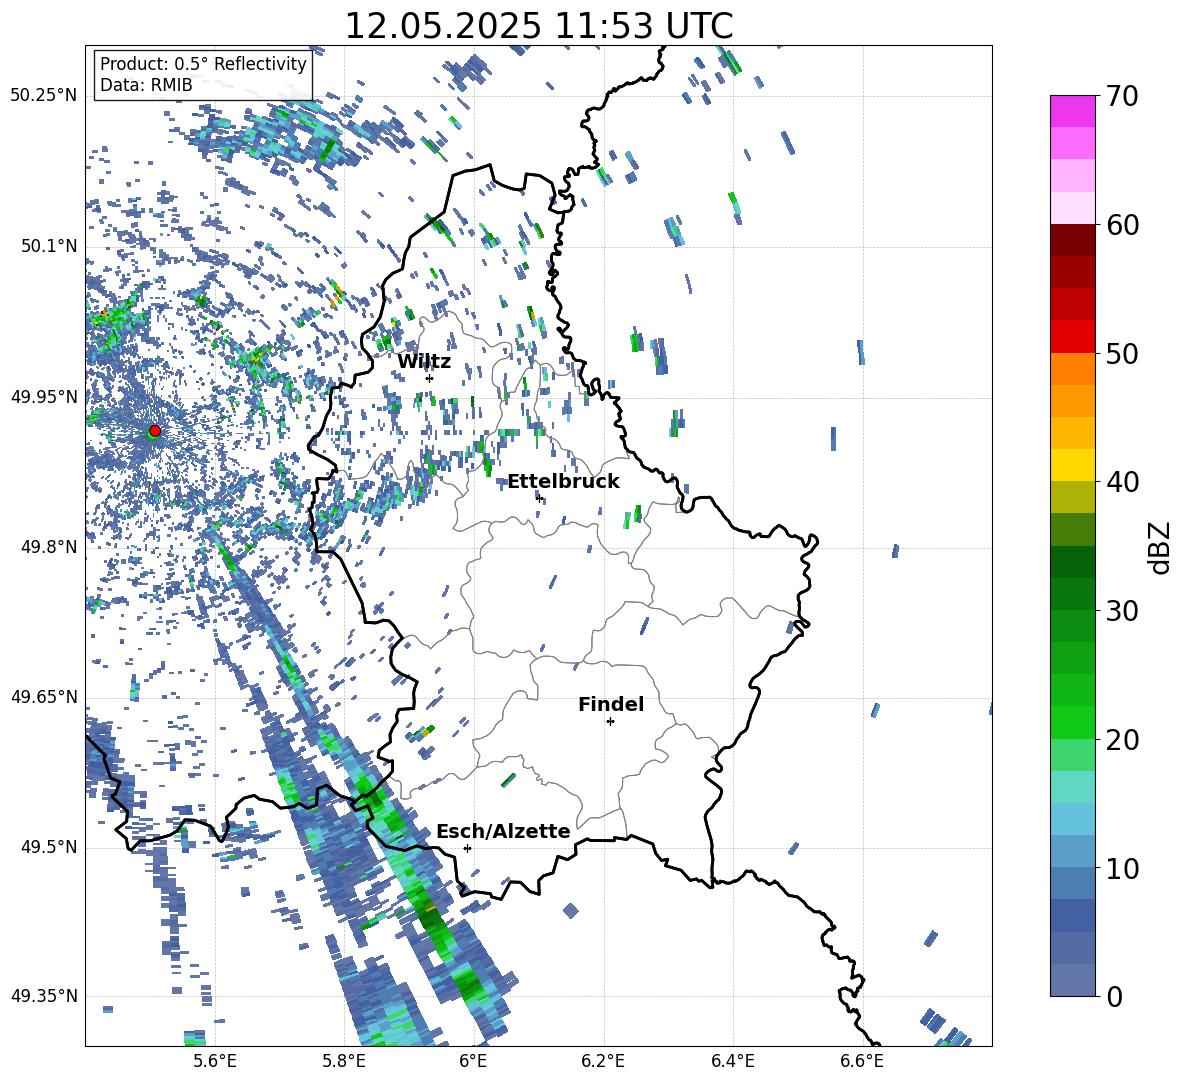Click the cross marker below Findel
Viewport: 1184px width, 1081px height.
coord(611,722)
